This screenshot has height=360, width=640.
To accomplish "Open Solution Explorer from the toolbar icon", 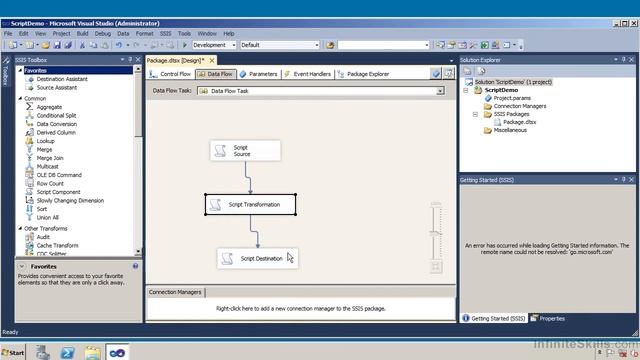I will pos(440,45).
